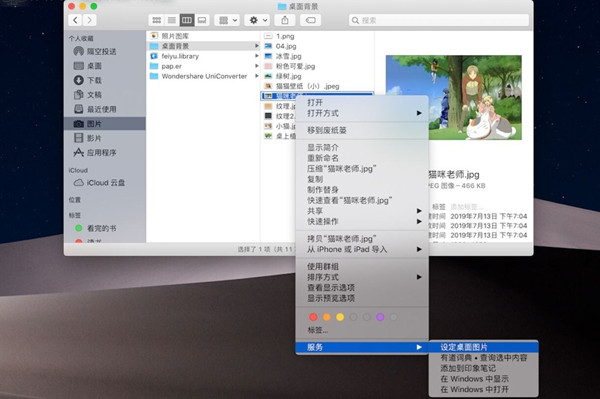Viewport: 600px width, 399px height.
Task: Expand the feiyu.library arrow
Action: coord(256,56)
